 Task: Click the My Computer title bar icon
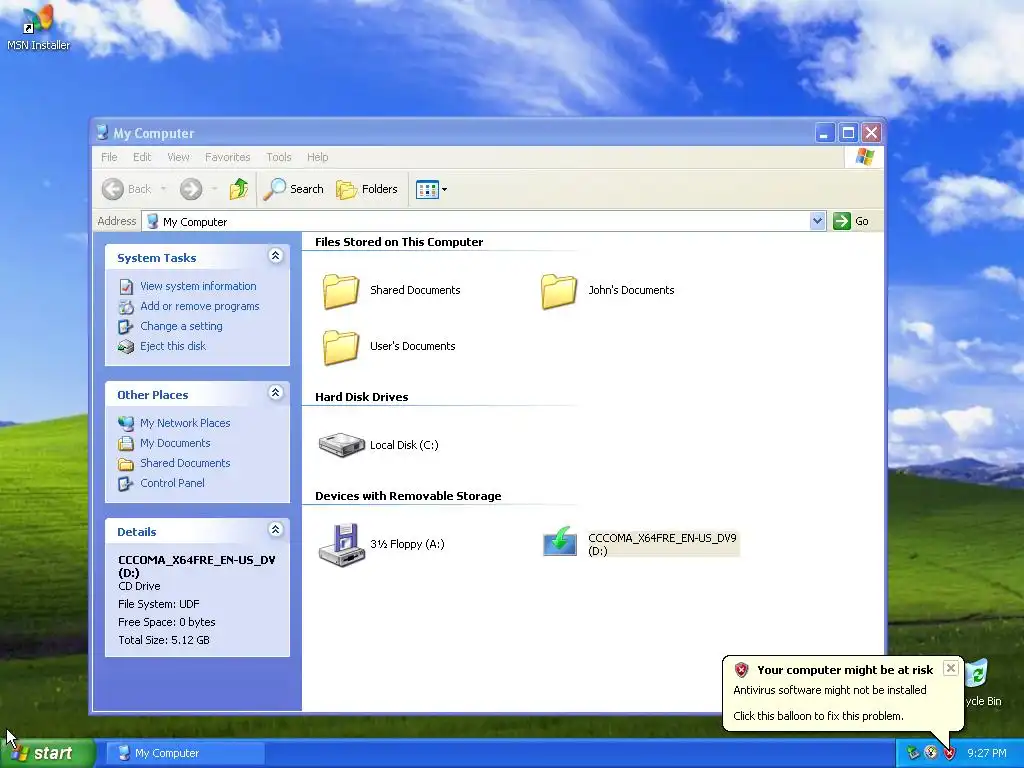(102, 133)
